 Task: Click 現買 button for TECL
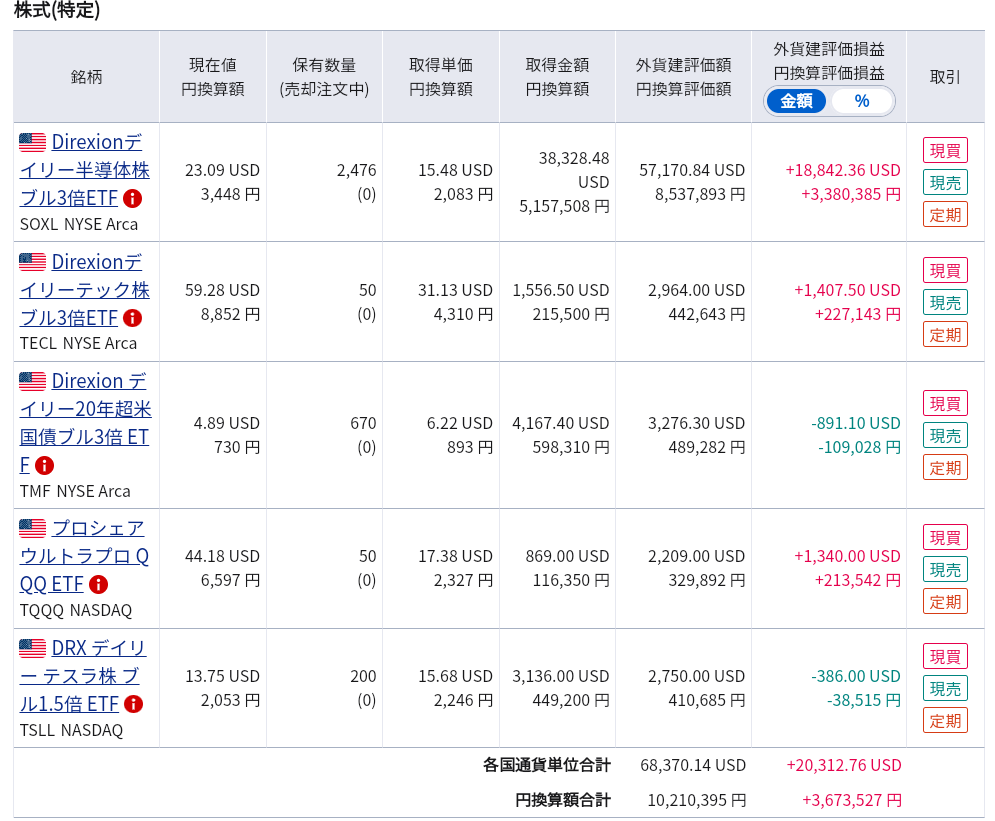pyautogui.click(x=945, y=271)
